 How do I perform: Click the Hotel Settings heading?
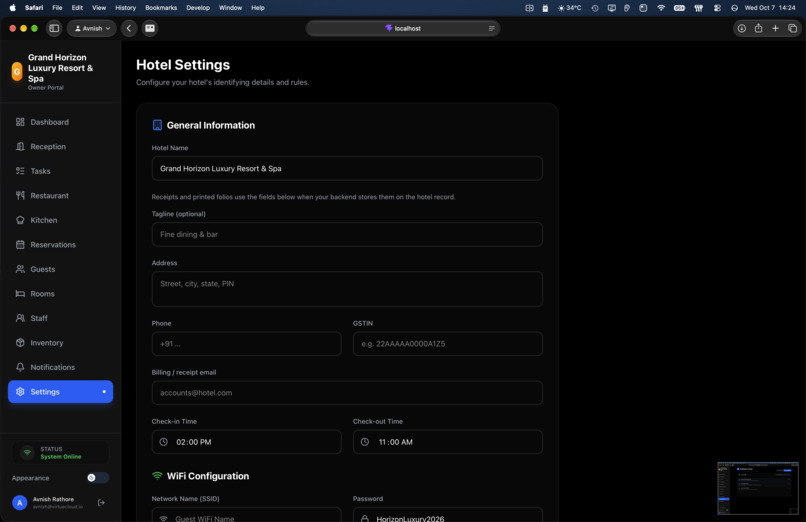(183, 65)
